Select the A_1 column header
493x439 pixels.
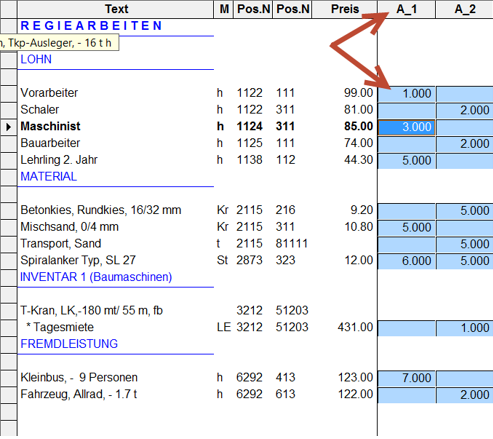[406, 9]
